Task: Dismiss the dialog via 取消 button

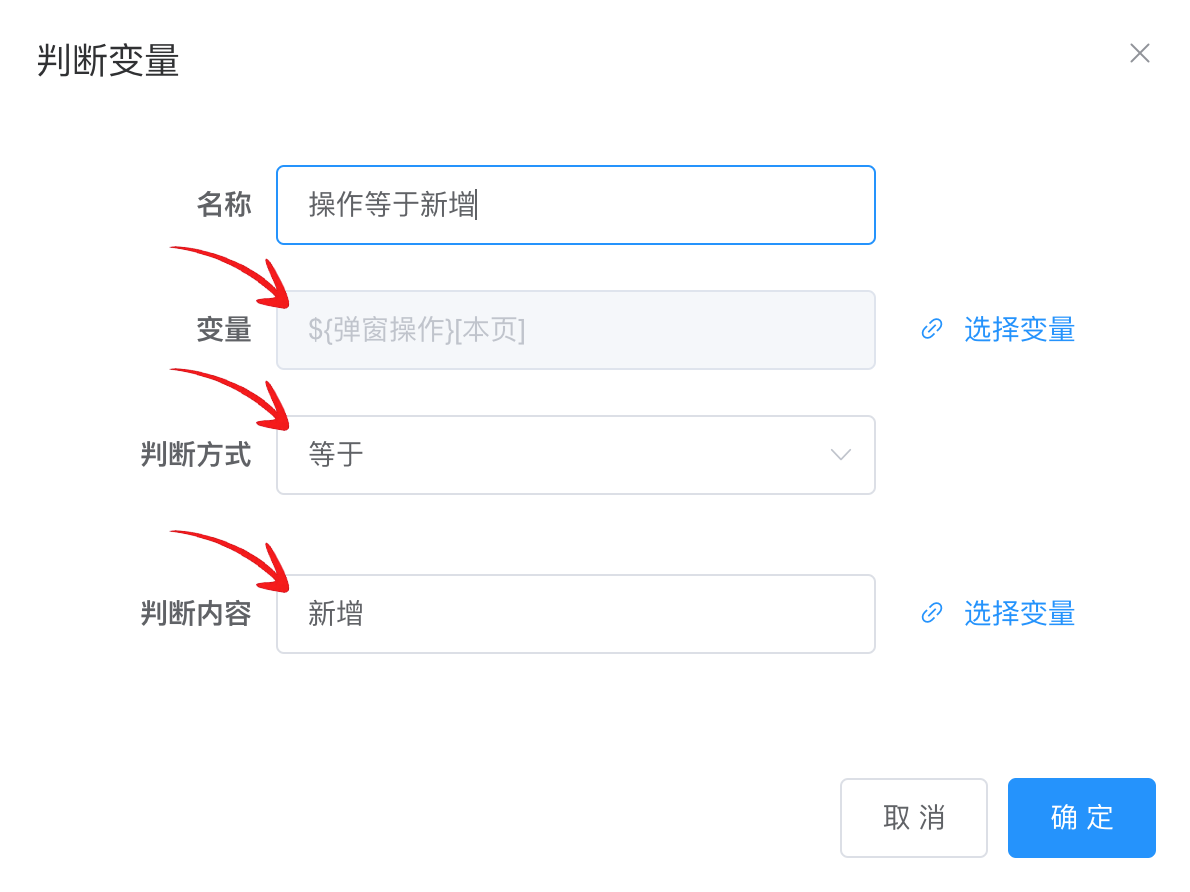Action: (914, 818)
